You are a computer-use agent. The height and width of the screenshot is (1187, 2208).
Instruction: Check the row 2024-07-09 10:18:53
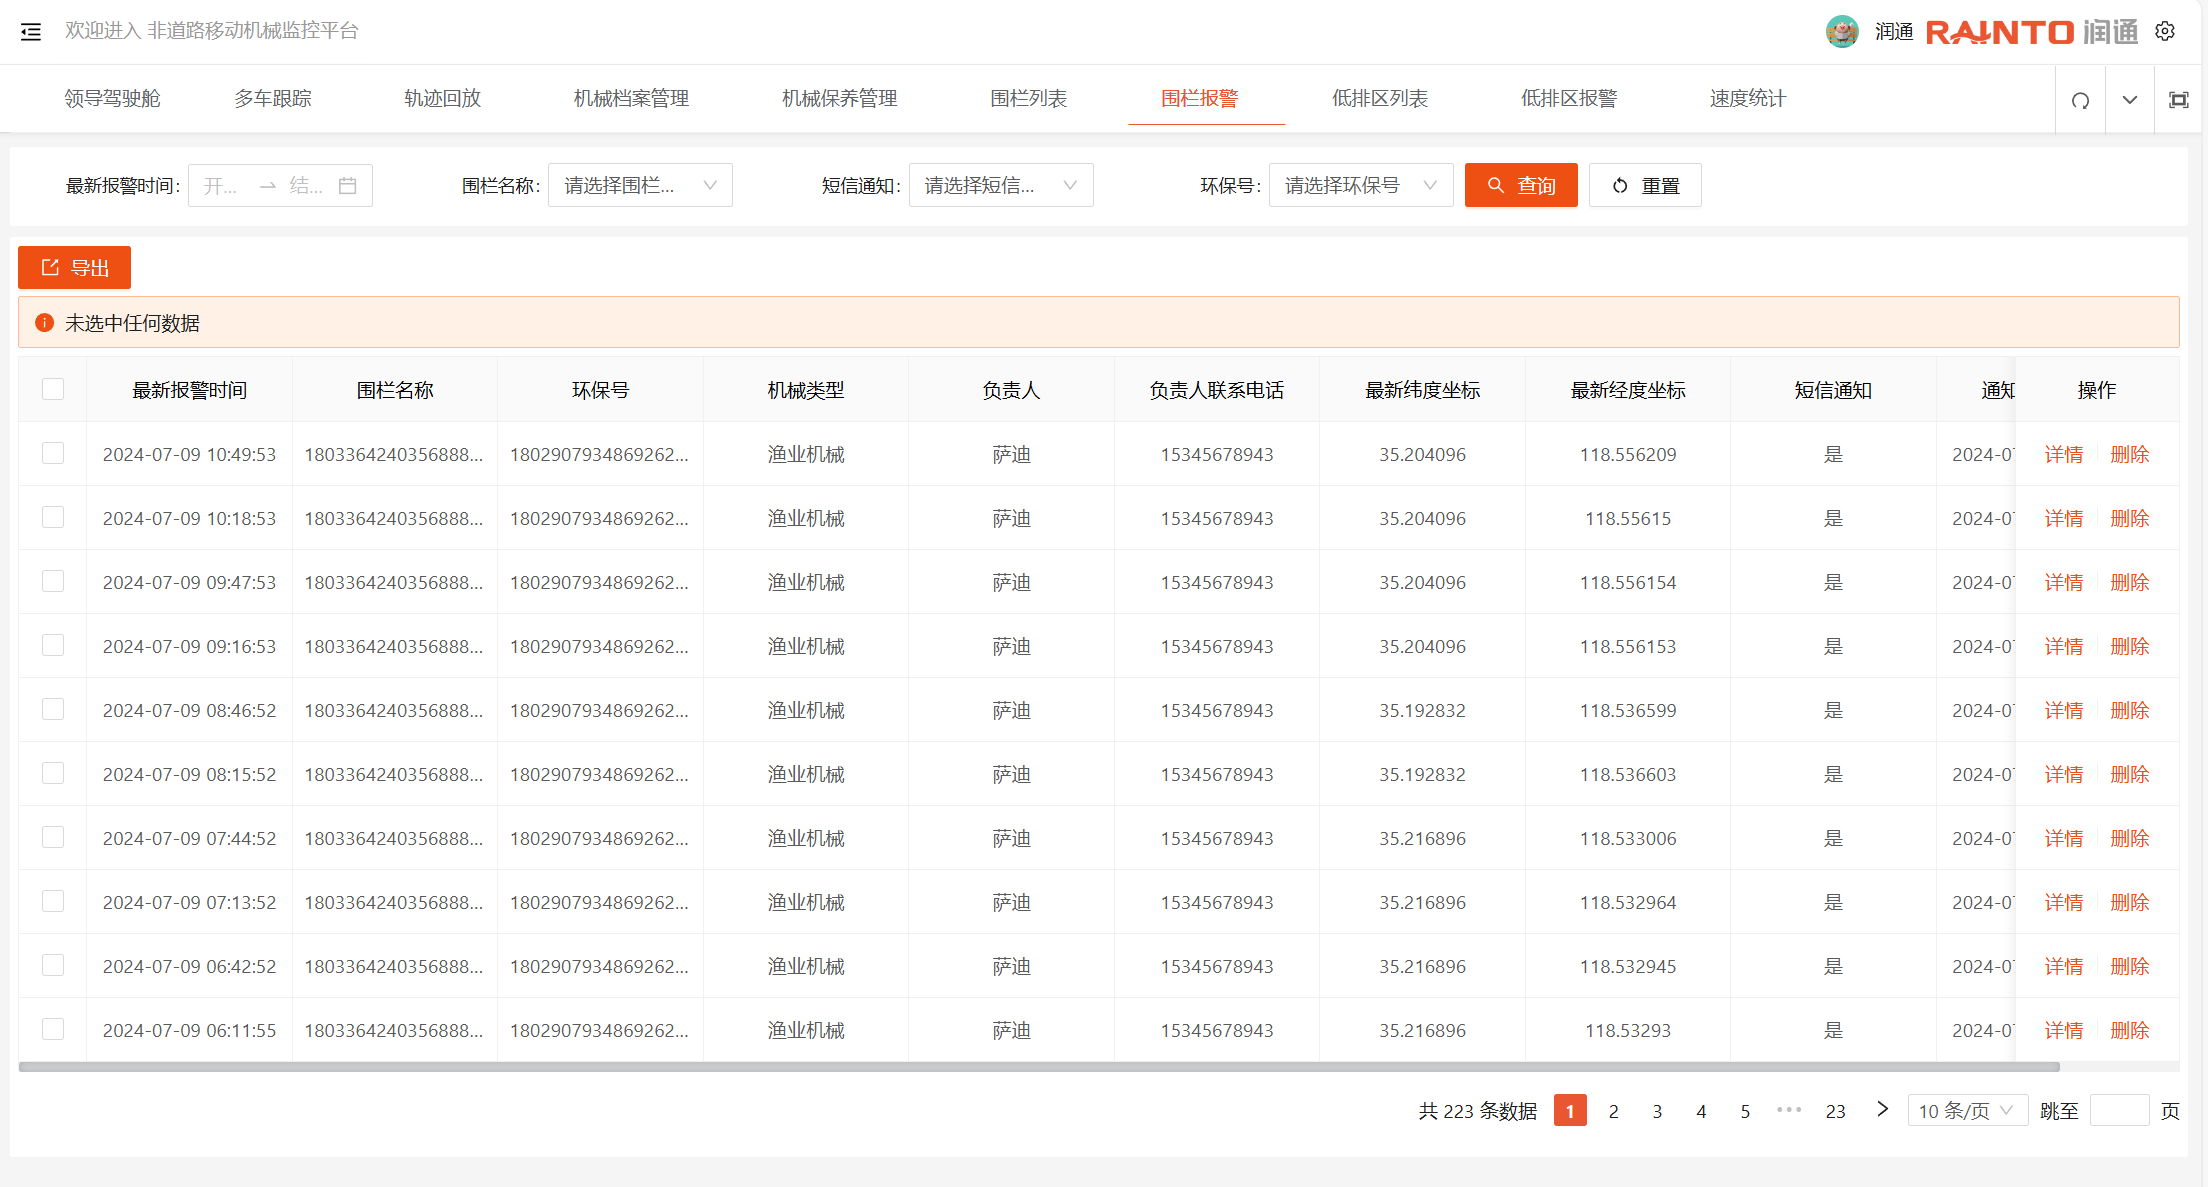tap(53, 517)
